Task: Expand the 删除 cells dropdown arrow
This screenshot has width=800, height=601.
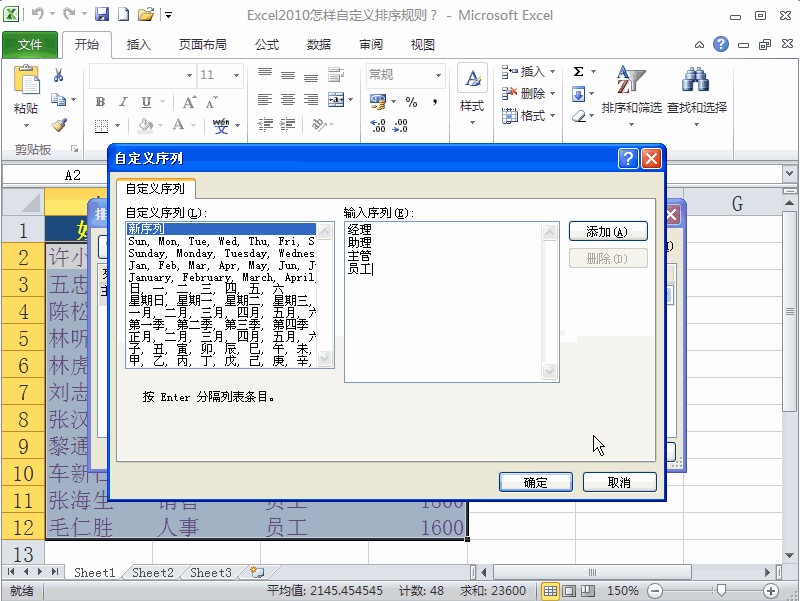Action: pyautogui.click(x=553, y=94)
